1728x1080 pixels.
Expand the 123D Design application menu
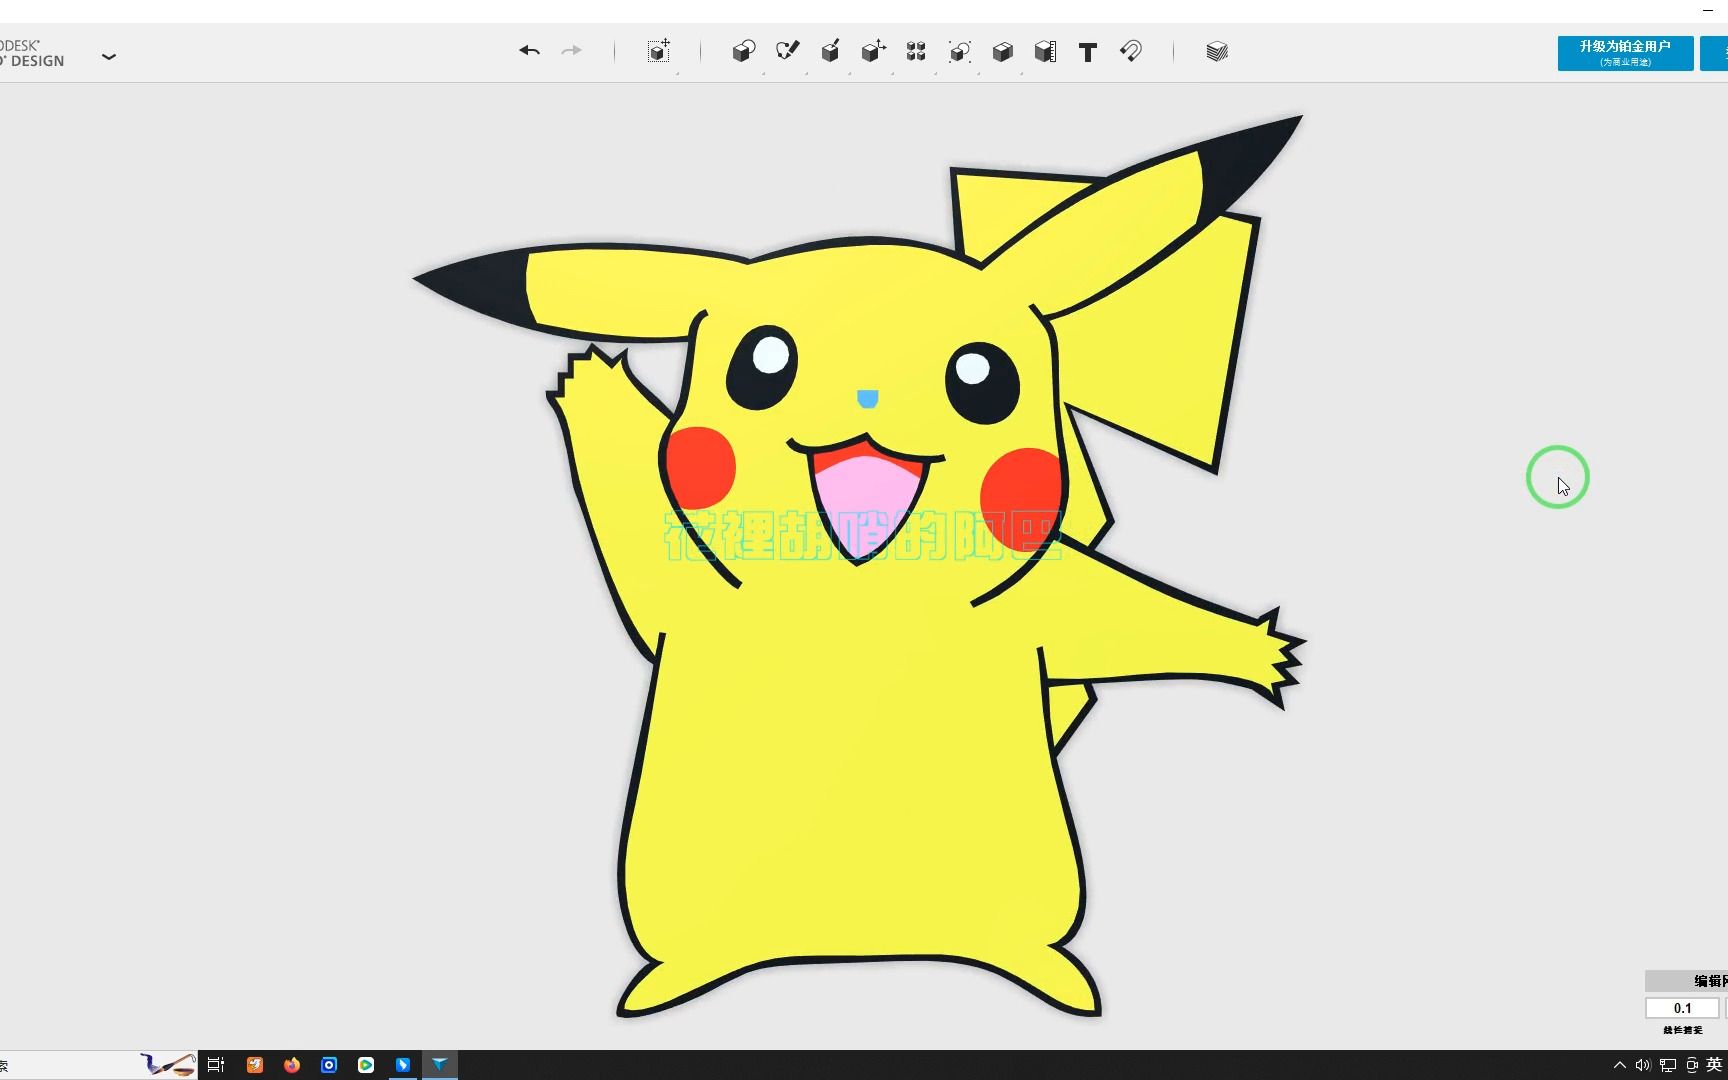click(109, 57)
